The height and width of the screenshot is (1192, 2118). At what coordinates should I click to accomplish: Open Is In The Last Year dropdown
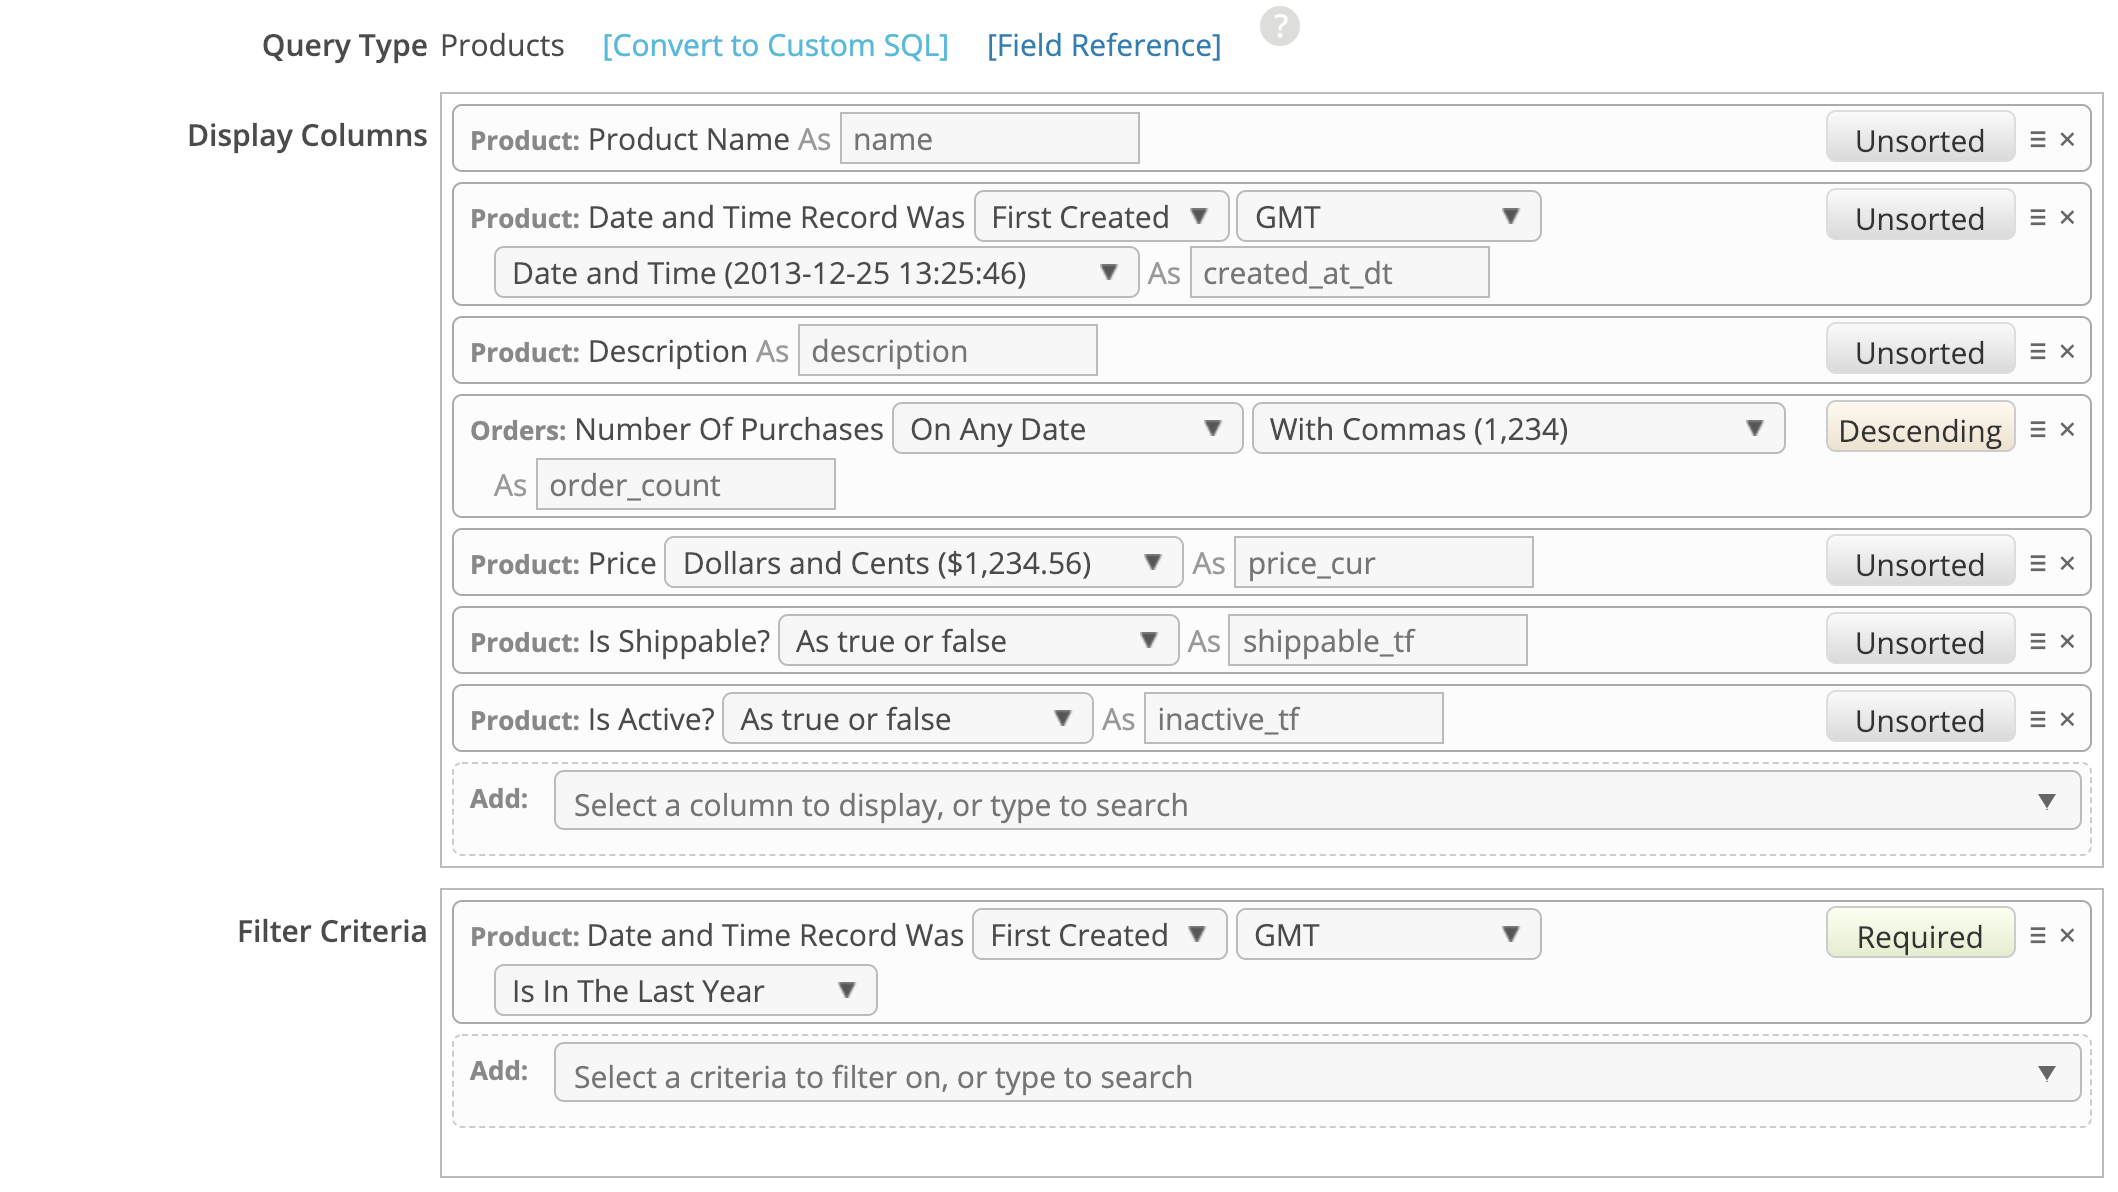click(x=685, y=991)
